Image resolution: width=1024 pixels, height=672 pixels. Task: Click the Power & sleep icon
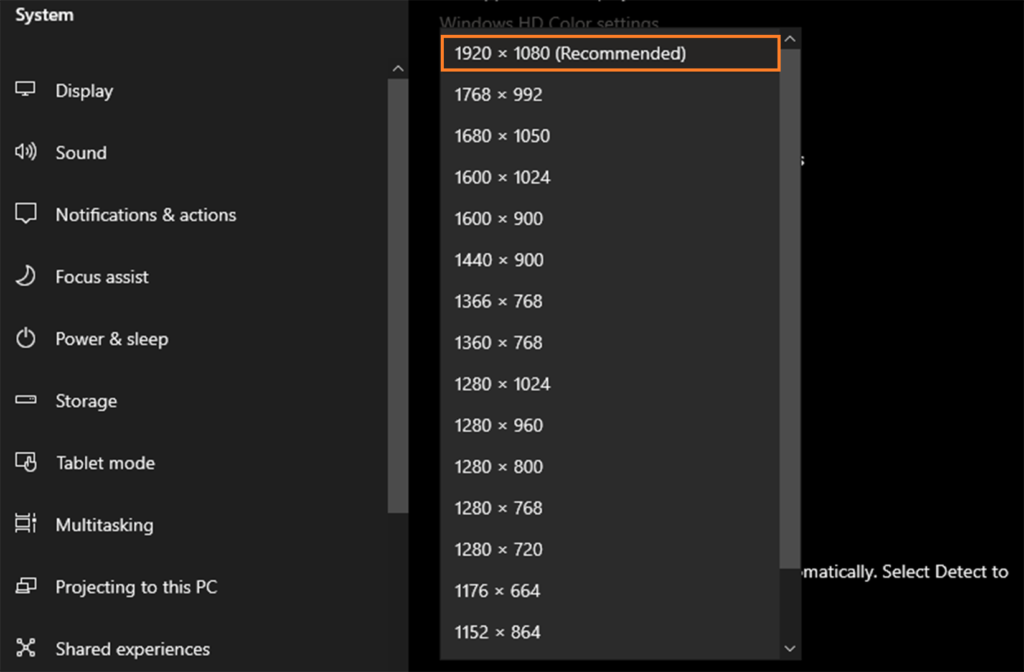(x=25, y=338)
